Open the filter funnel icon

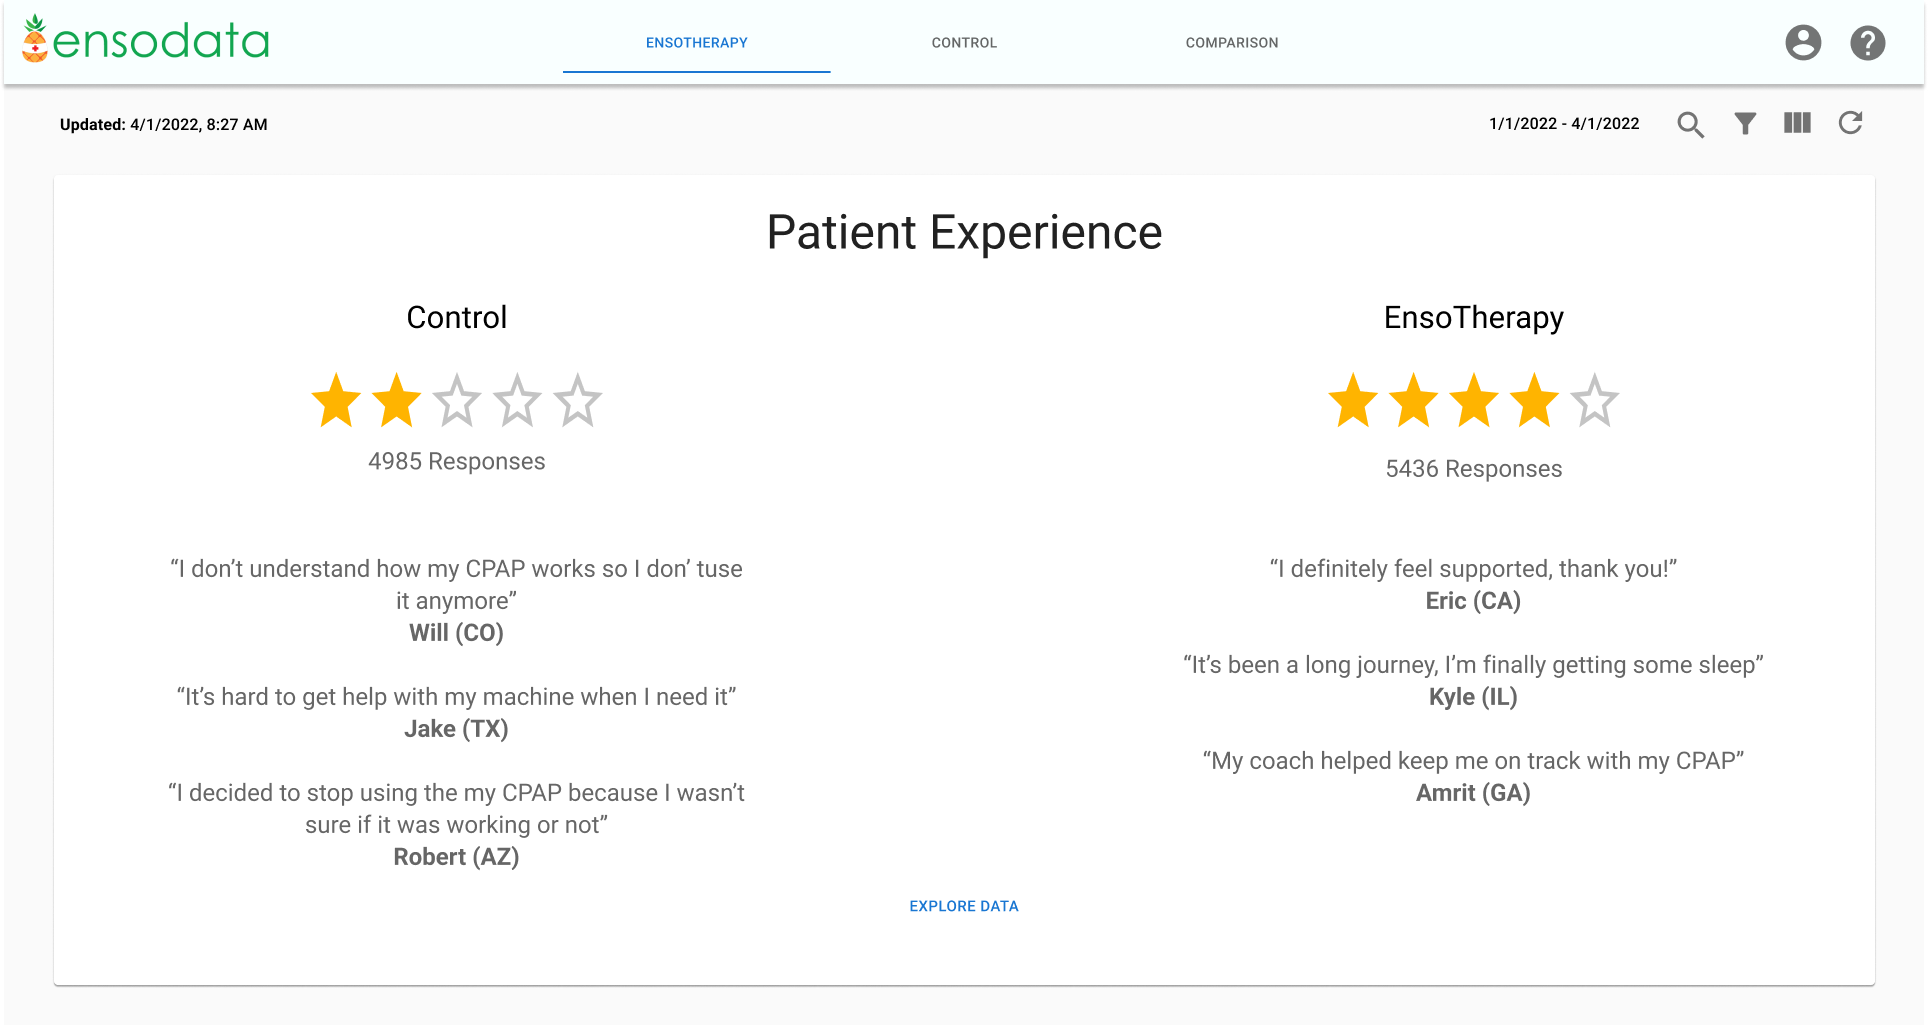(x=1745, y=124)
